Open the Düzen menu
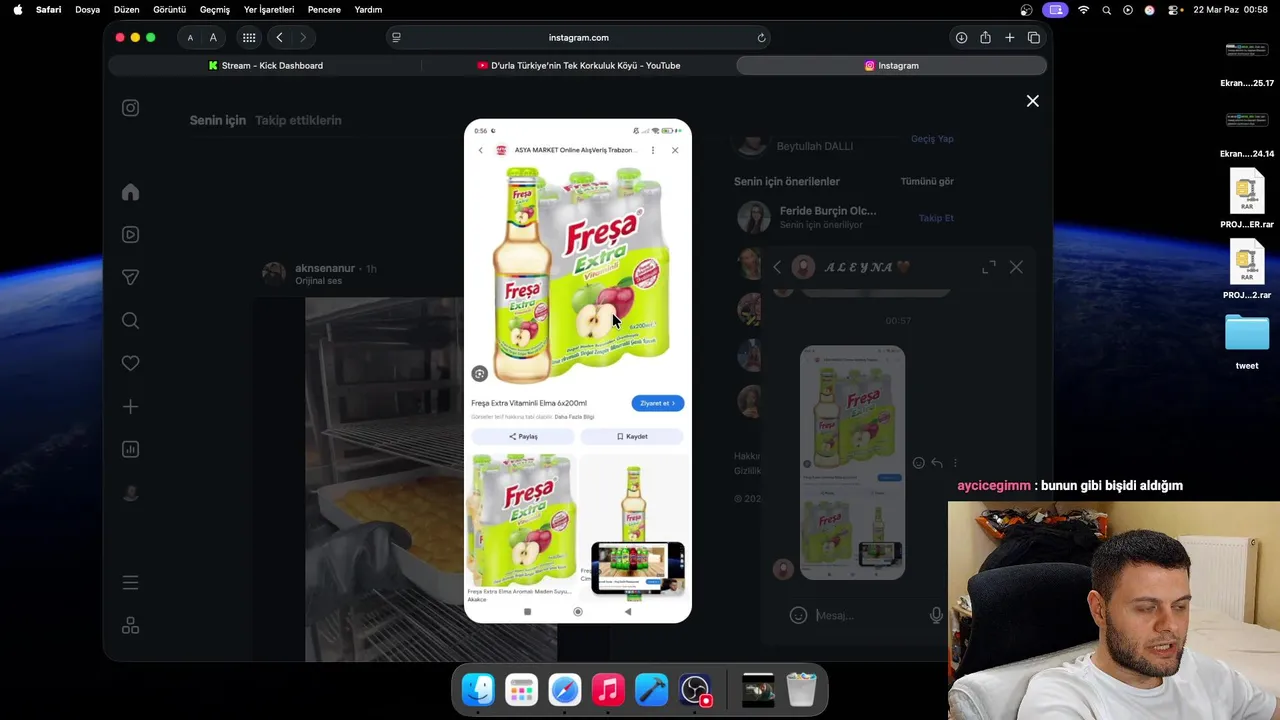 127,9
